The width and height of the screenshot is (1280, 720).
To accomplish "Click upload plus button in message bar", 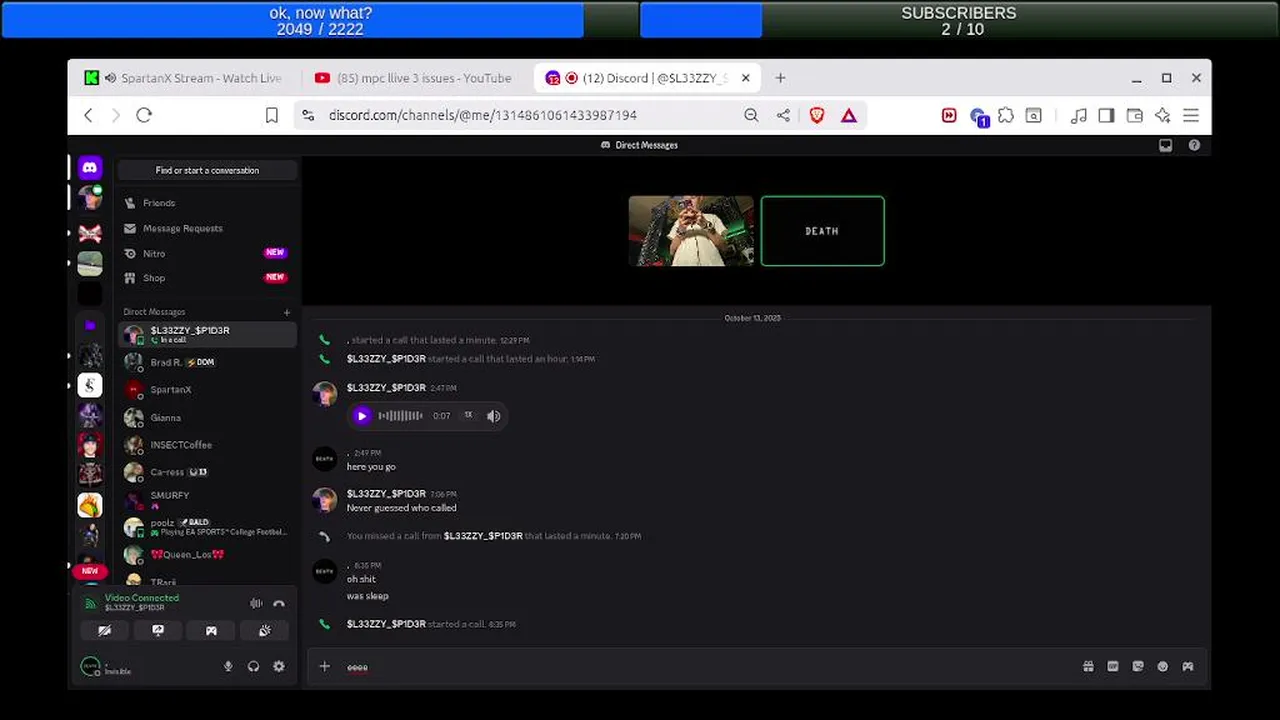I will click(x=324, y=666).
